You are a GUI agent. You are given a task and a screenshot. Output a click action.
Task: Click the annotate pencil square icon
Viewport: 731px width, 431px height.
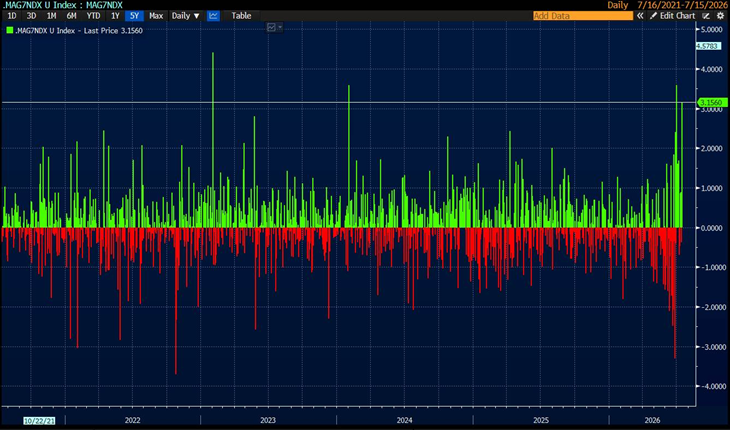click(706, 16)
